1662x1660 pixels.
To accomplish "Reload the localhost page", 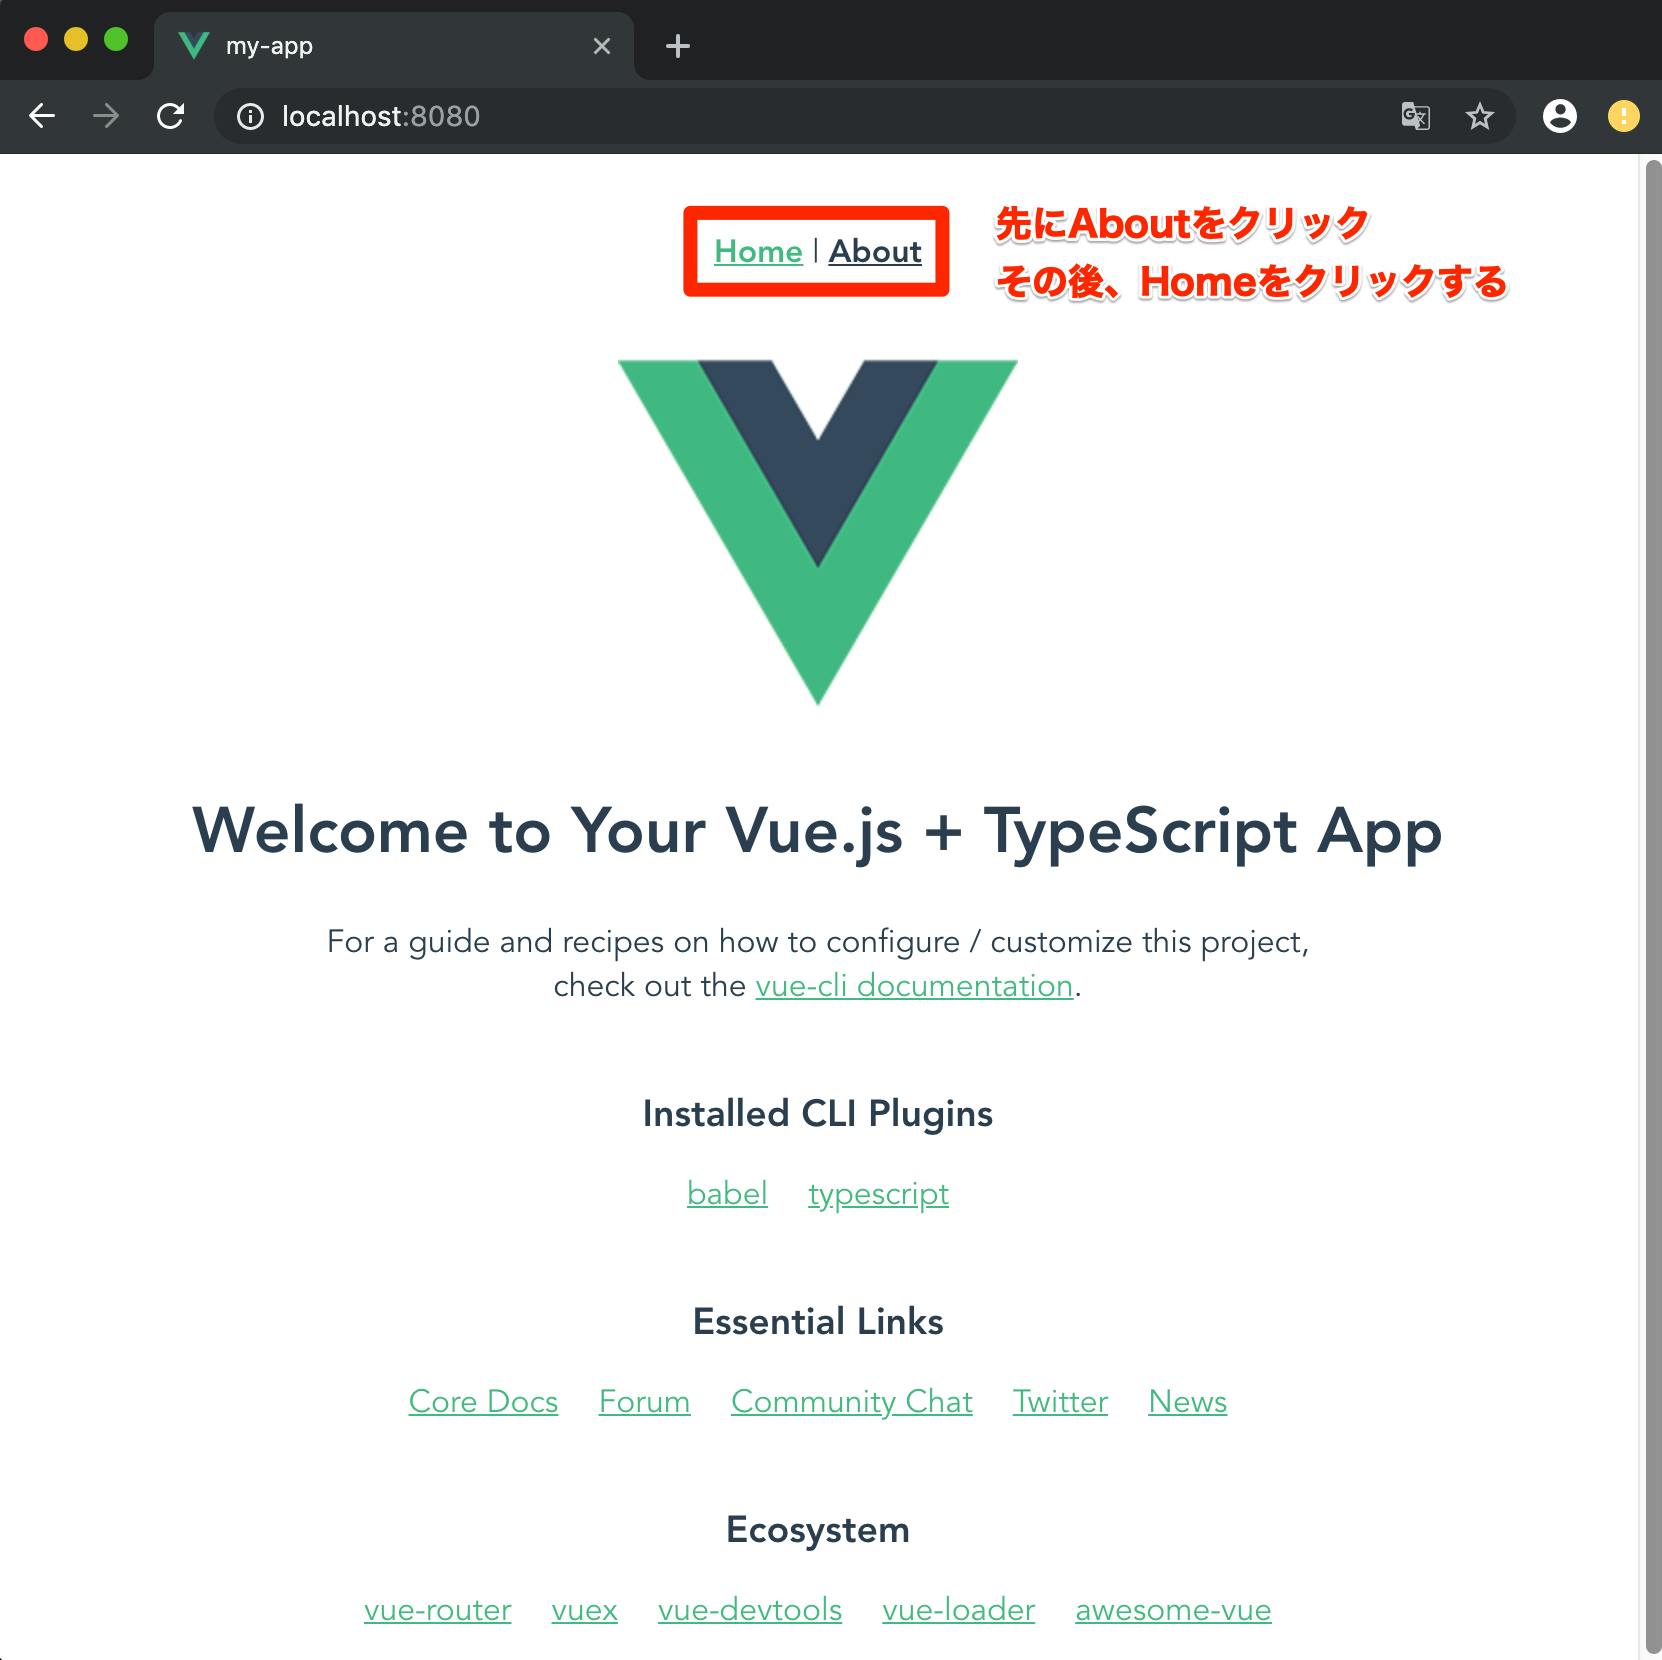I will 171,116.
